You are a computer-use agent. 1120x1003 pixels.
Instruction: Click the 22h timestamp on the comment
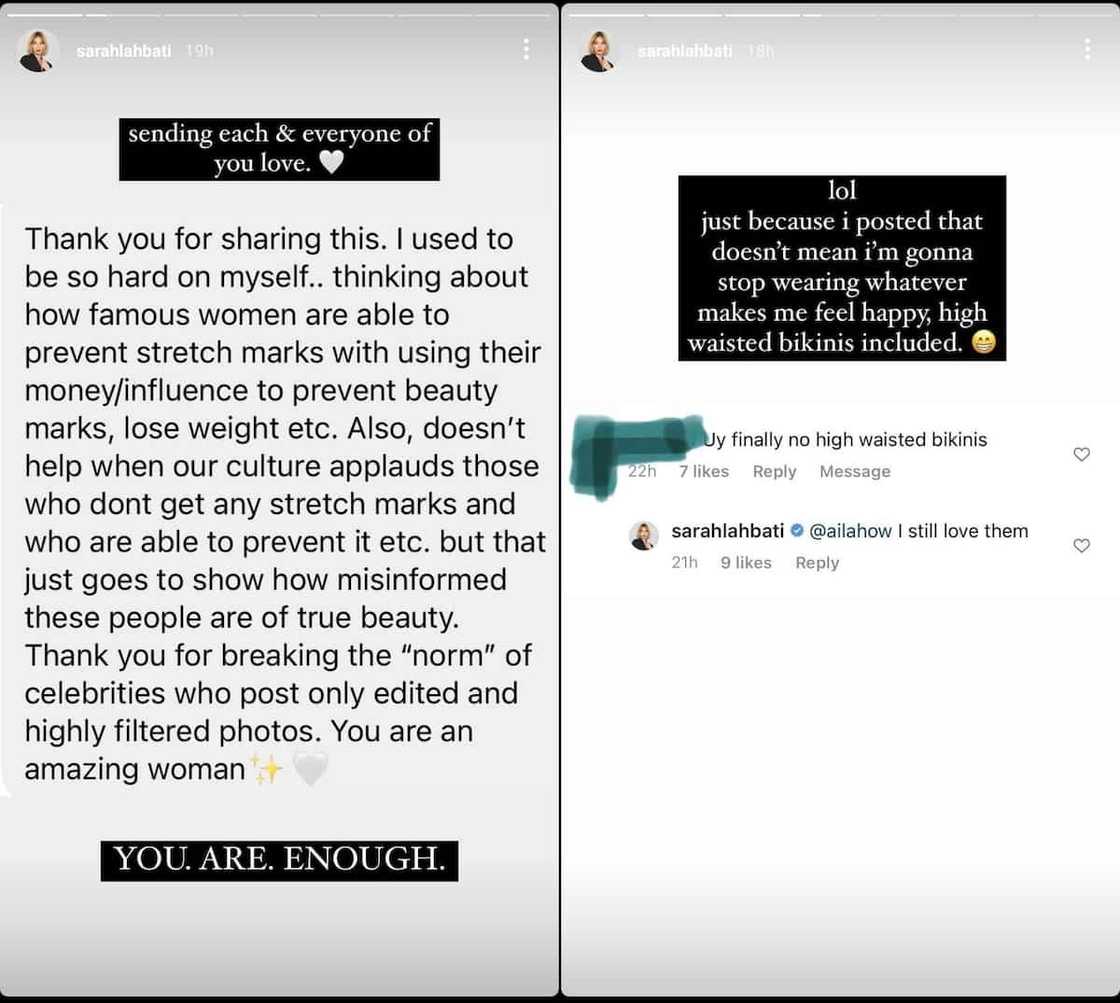(641, 471)
